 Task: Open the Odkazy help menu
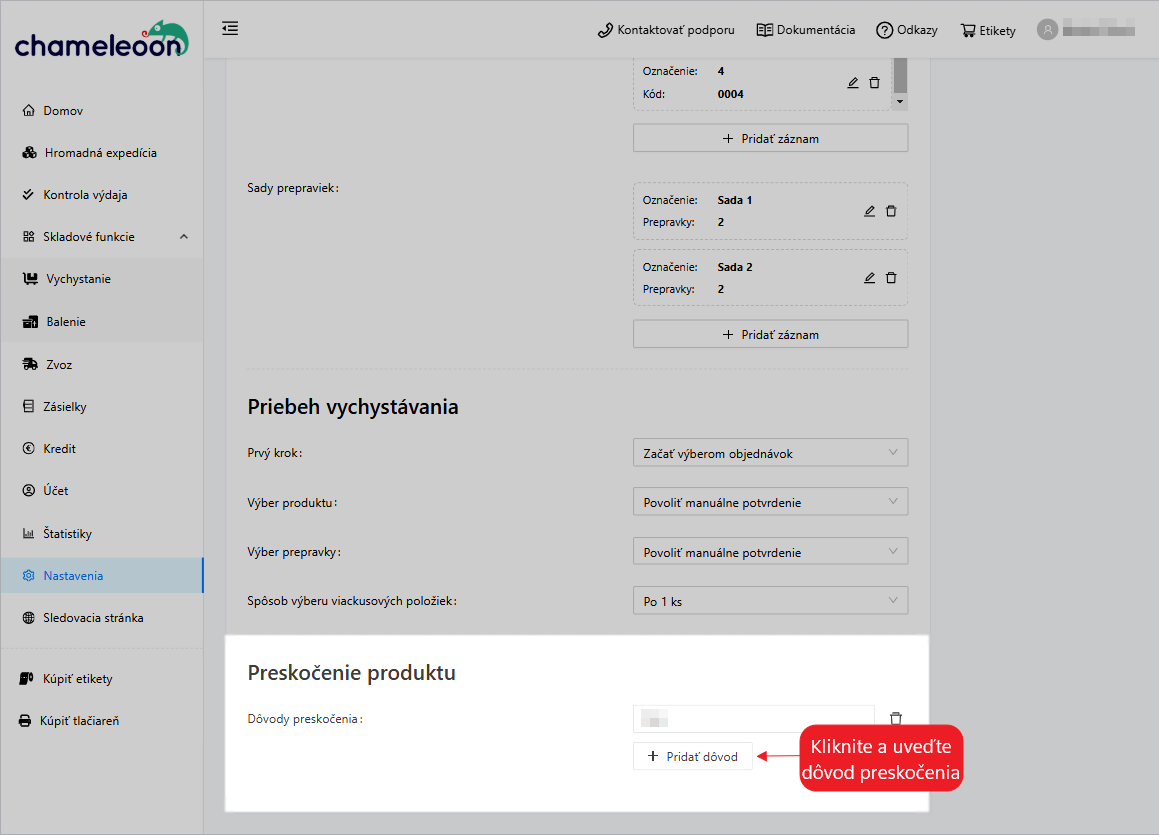[906, 30]
